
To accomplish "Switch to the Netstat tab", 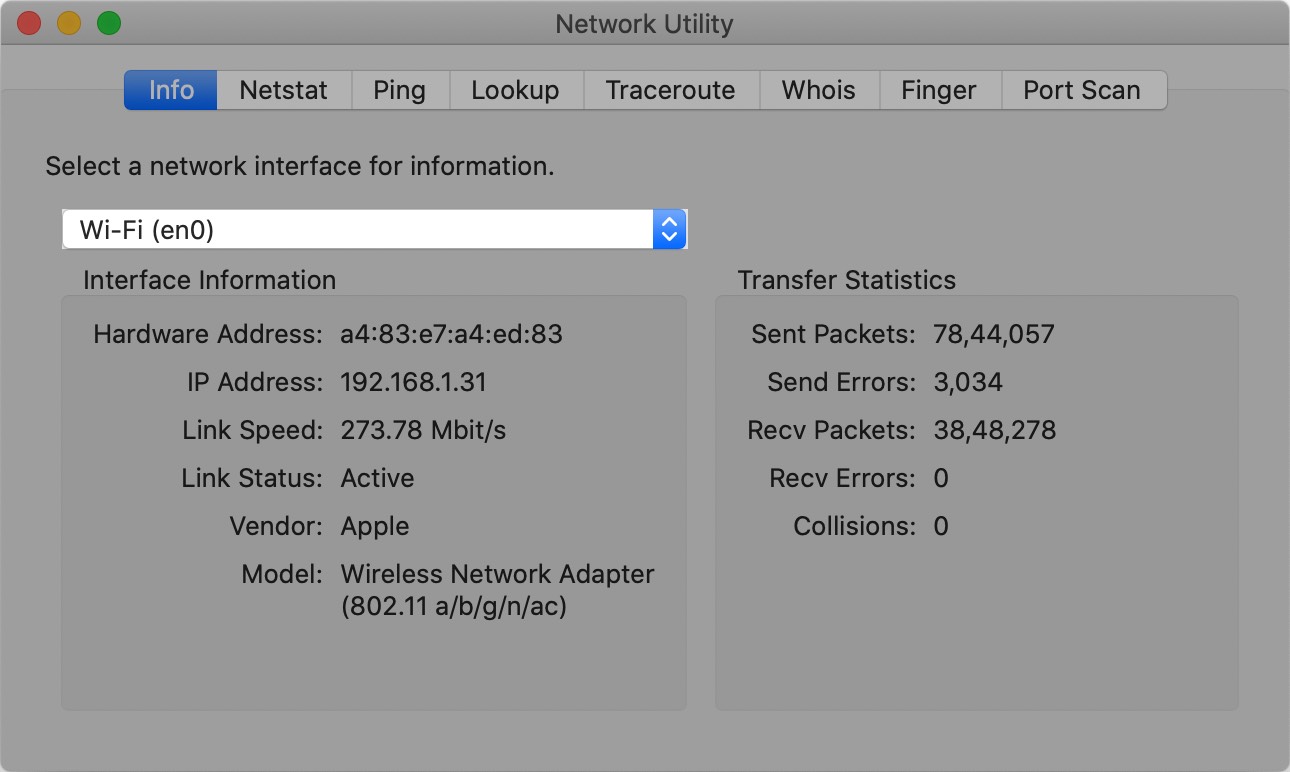I will pos(283,90).
